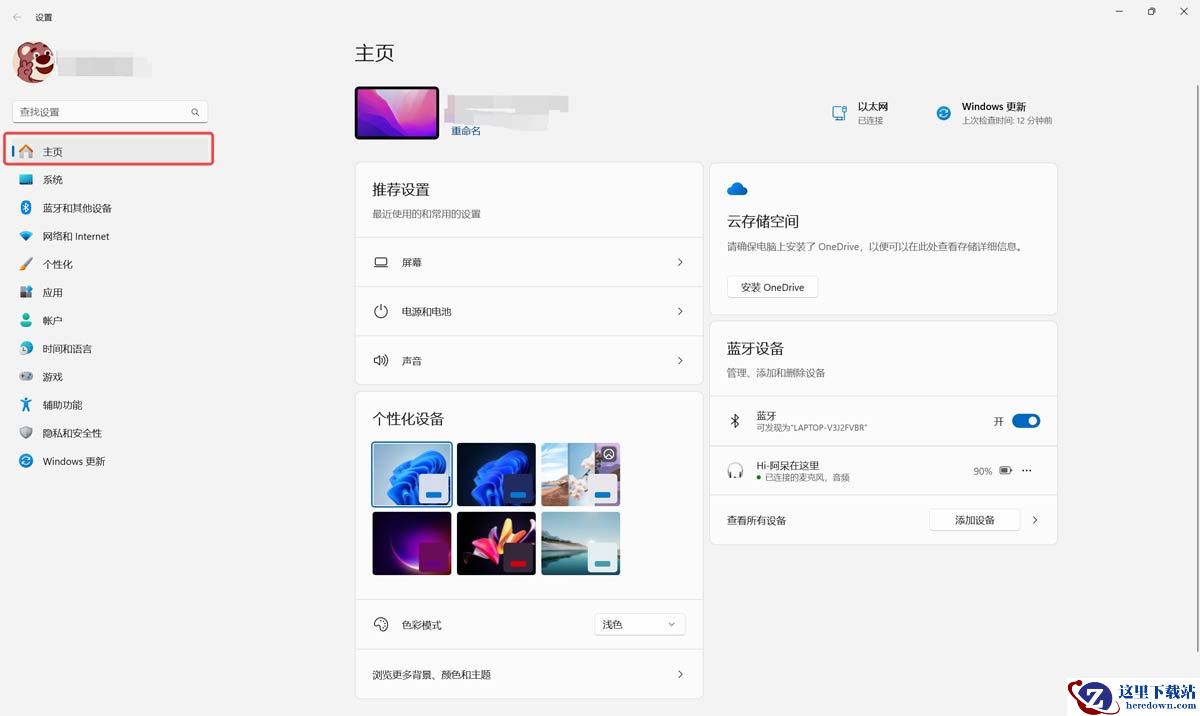Select 蓝牙和其他设备 in the sidebar
Screen dimensions: 1200x716
[110, 208]
